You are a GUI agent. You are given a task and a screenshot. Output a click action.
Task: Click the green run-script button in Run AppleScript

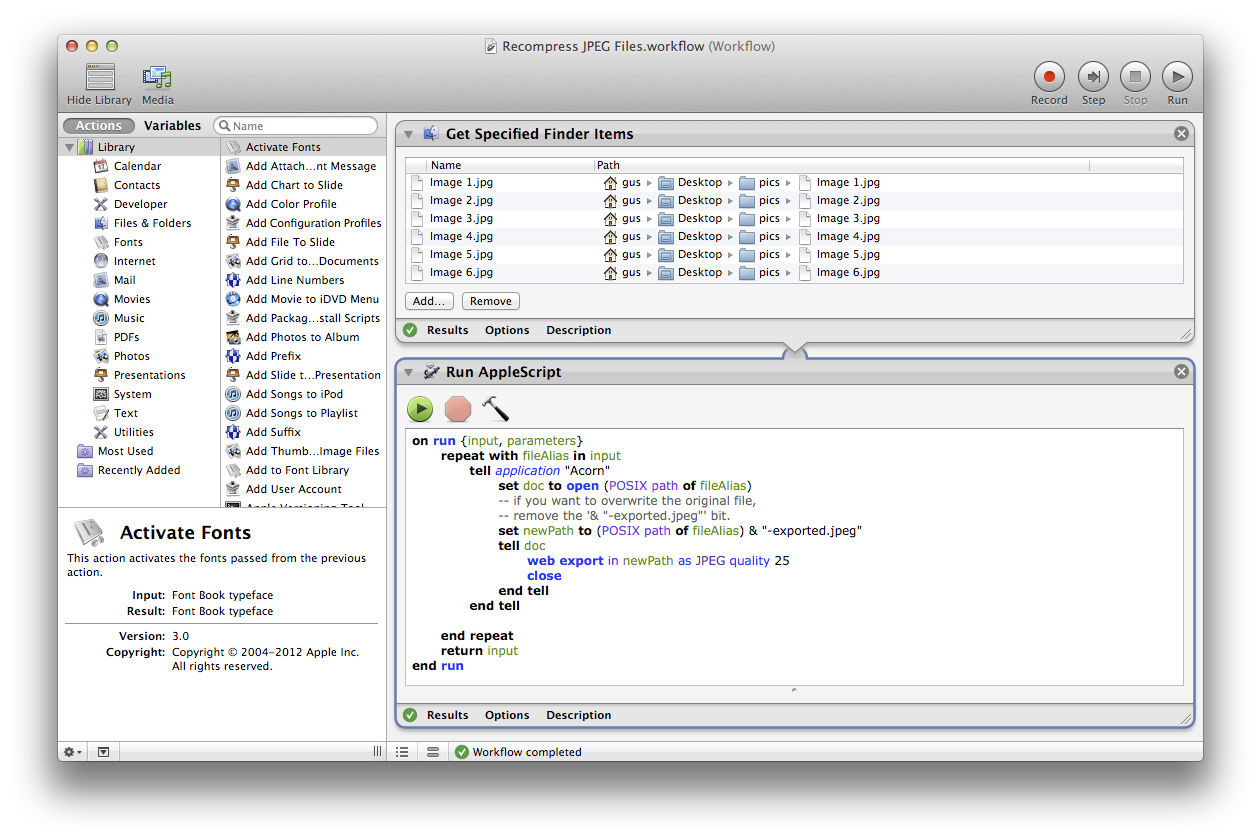tap(420, 408)
